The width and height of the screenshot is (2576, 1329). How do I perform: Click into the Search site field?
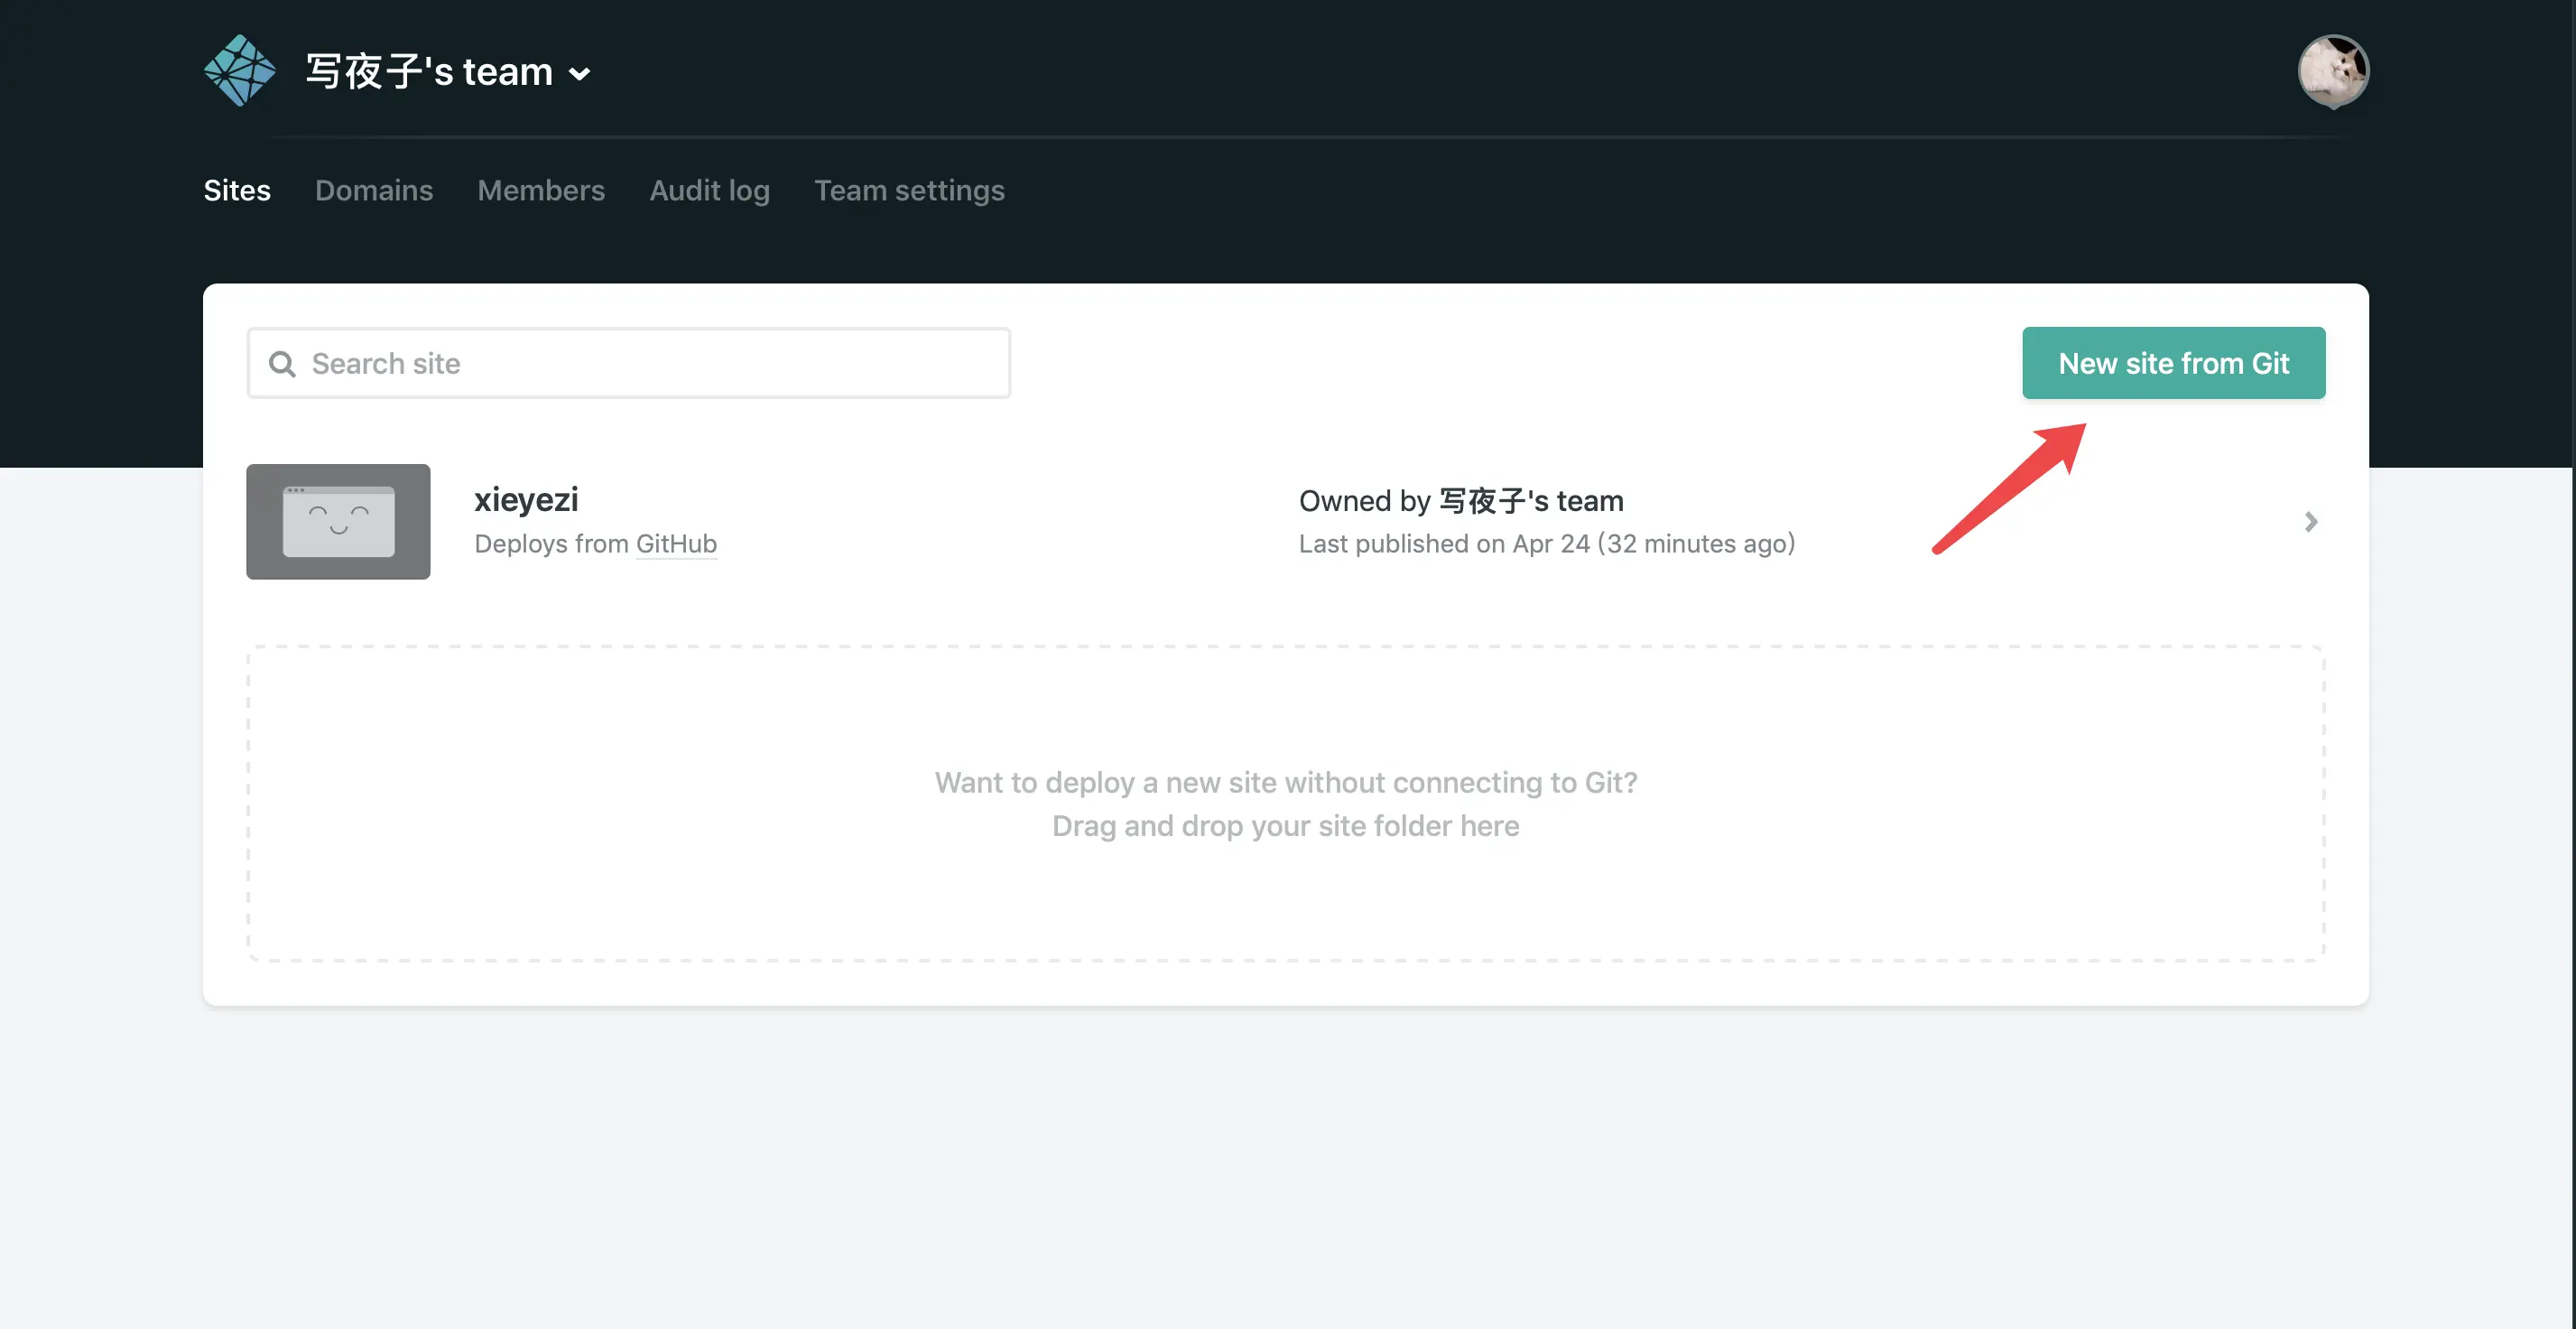(x=629, y=363)
